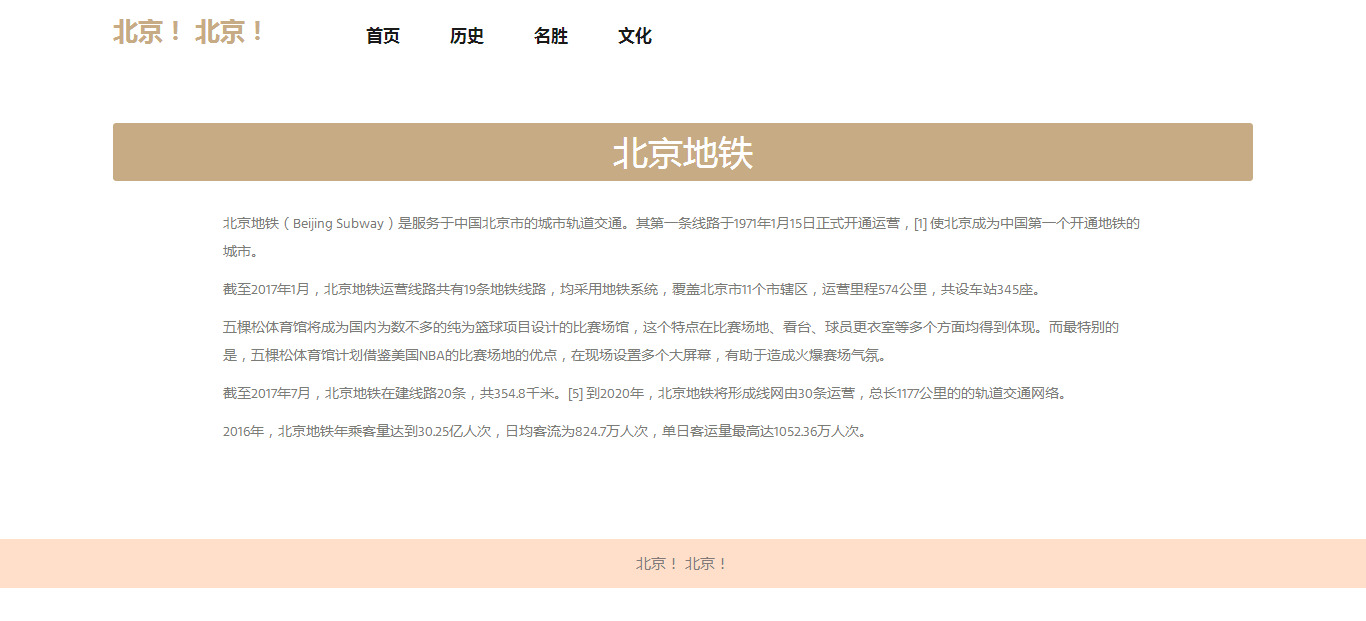Click the paragraph starting 北京地铁（Beijing Subway）
This screenshot has height=621, width=1366.
pos(683,237)
